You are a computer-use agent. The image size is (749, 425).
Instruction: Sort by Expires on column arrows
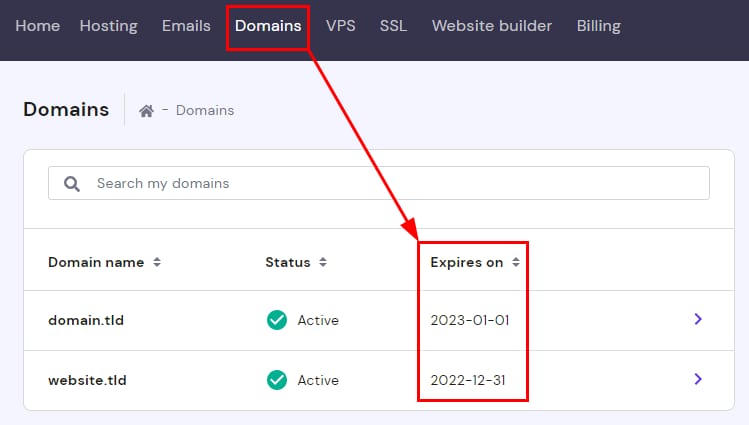coord(516,262)
